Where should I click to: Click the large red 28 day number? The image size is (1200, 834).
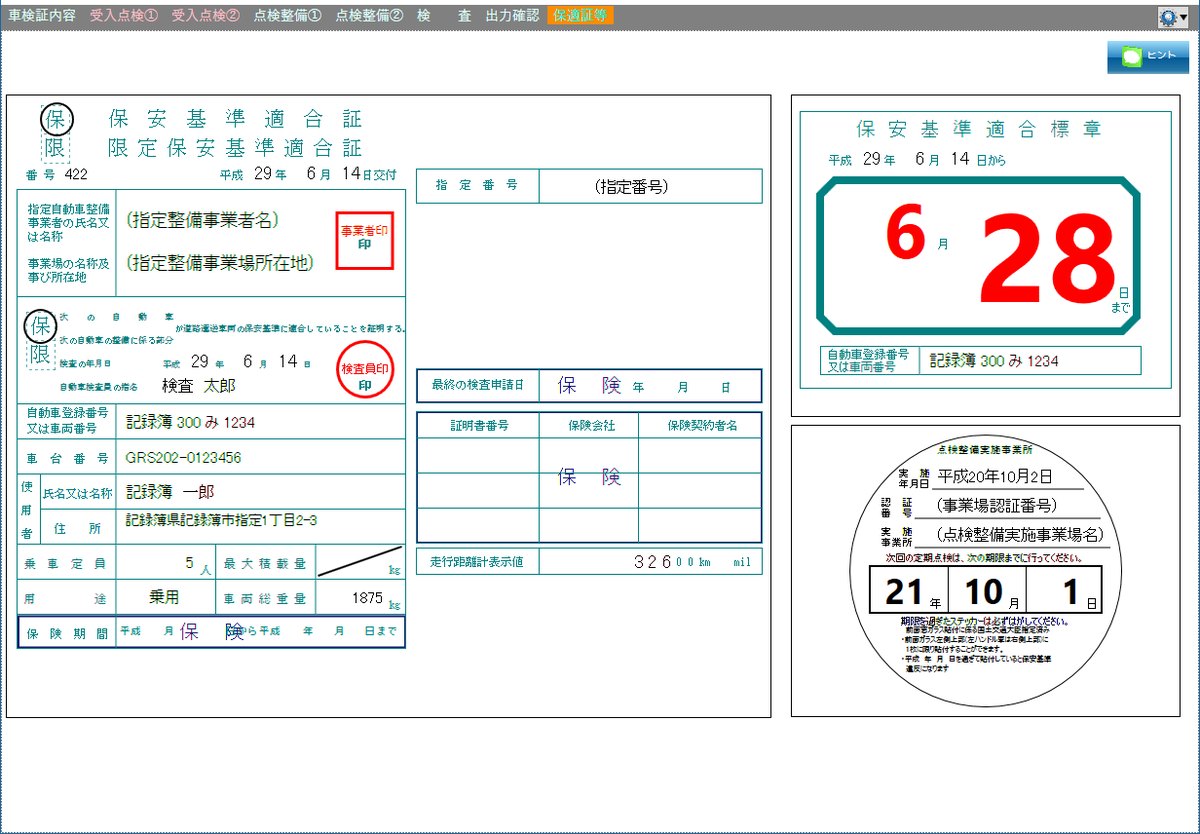1048,259
